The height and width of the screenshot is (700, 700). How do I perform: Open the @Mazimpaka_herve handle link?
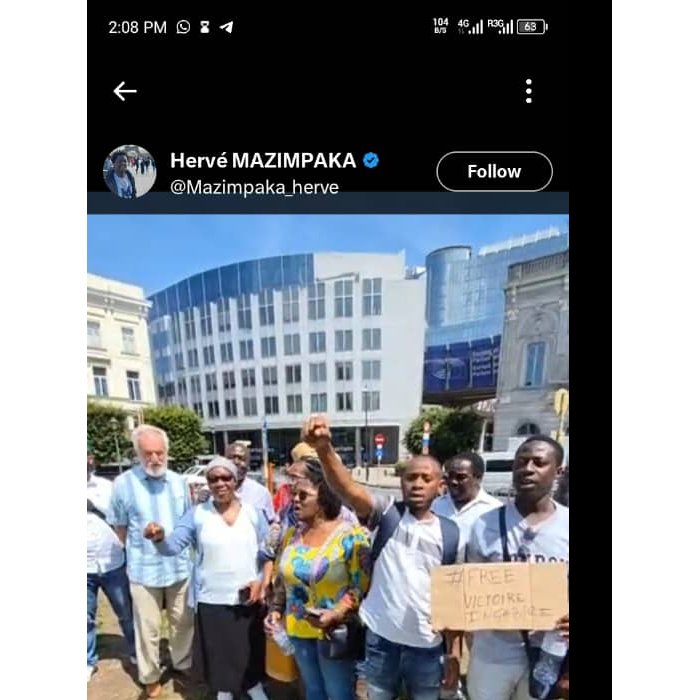pos(254,187)
